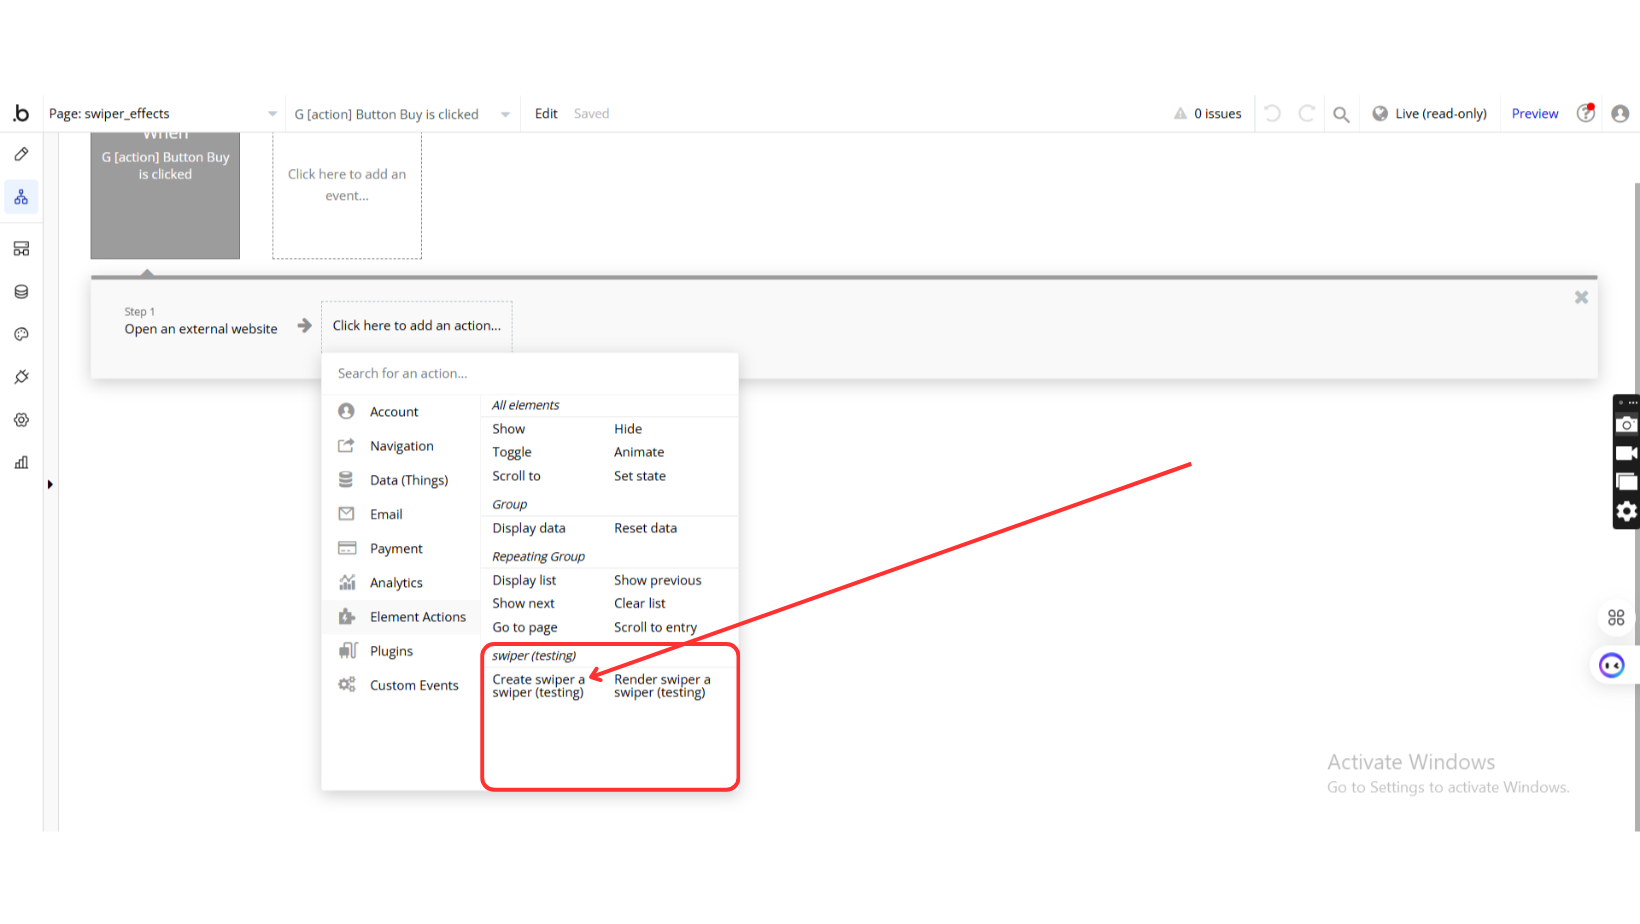Screen dimensions: 1640x924
Task: Open the Logs chart icon in sidebar
Action: point(21,462)
